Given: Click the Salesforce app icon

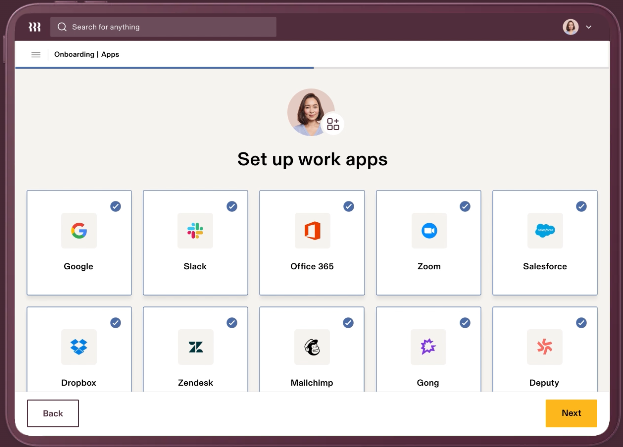Looking at the screenshot, I should (x=545, y=230).
